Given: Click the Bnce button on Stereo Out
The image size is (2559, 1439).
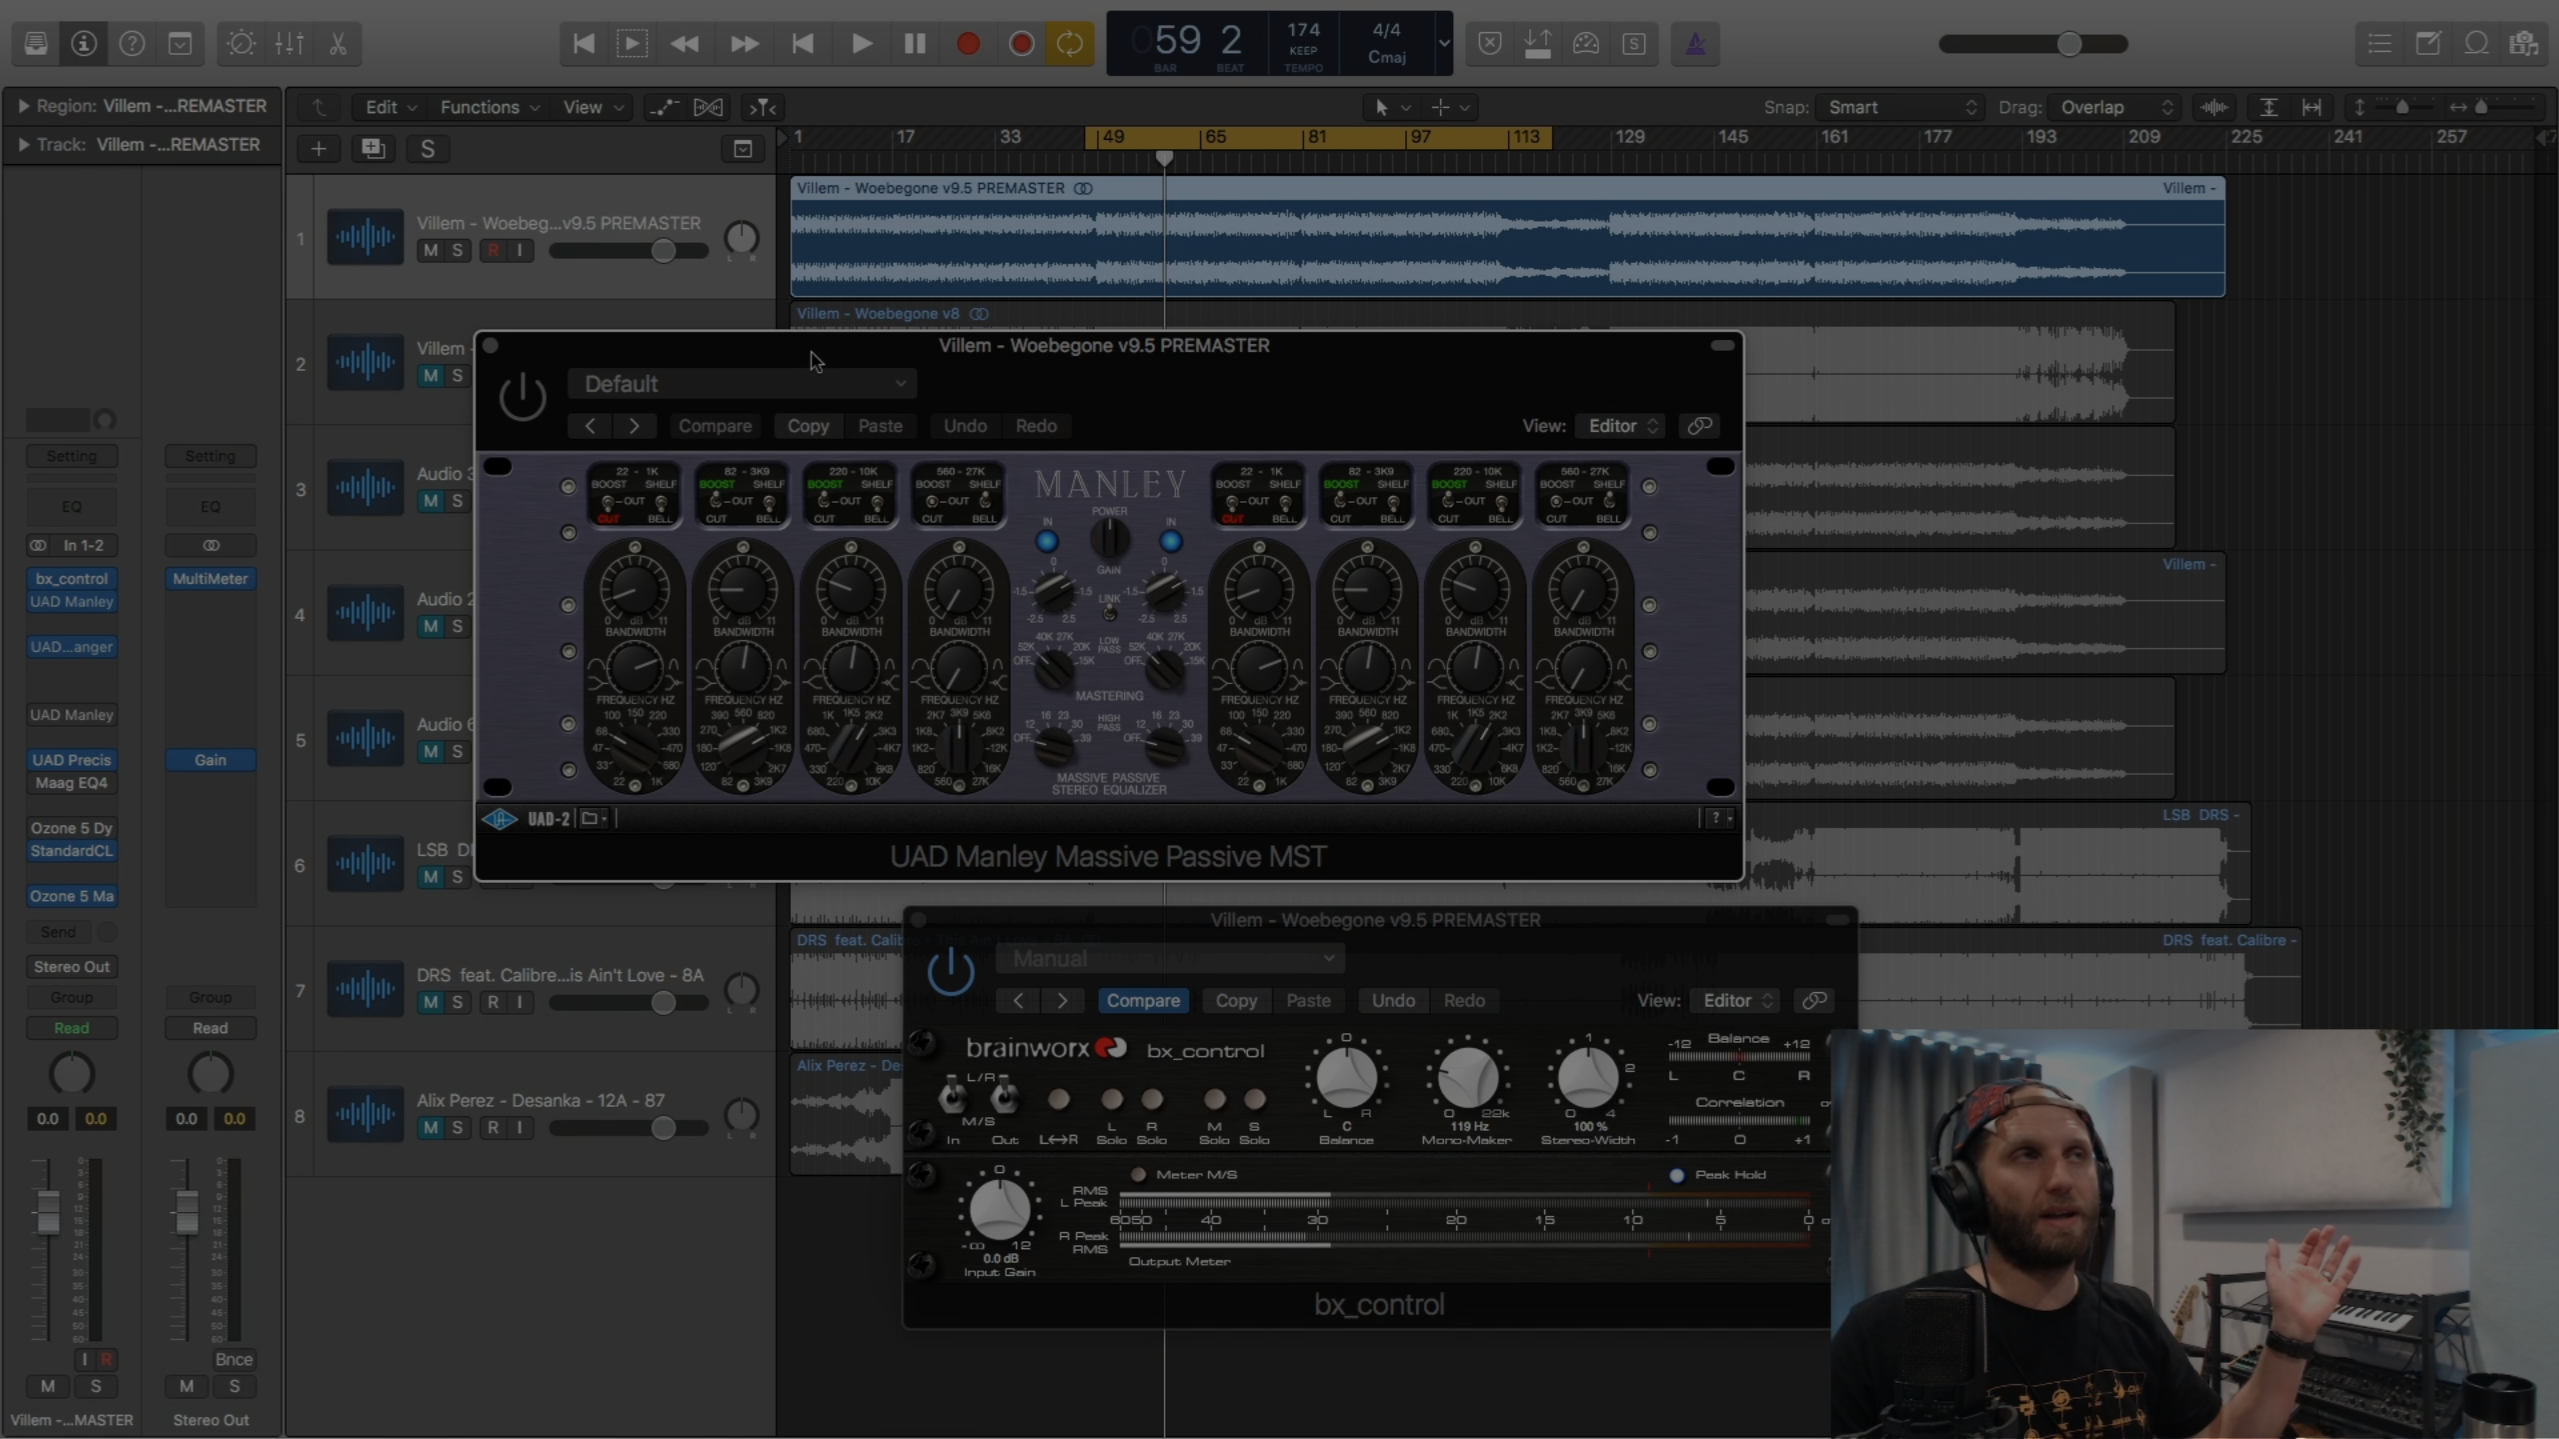Looking at the screenshot, I should point(234,1359).
